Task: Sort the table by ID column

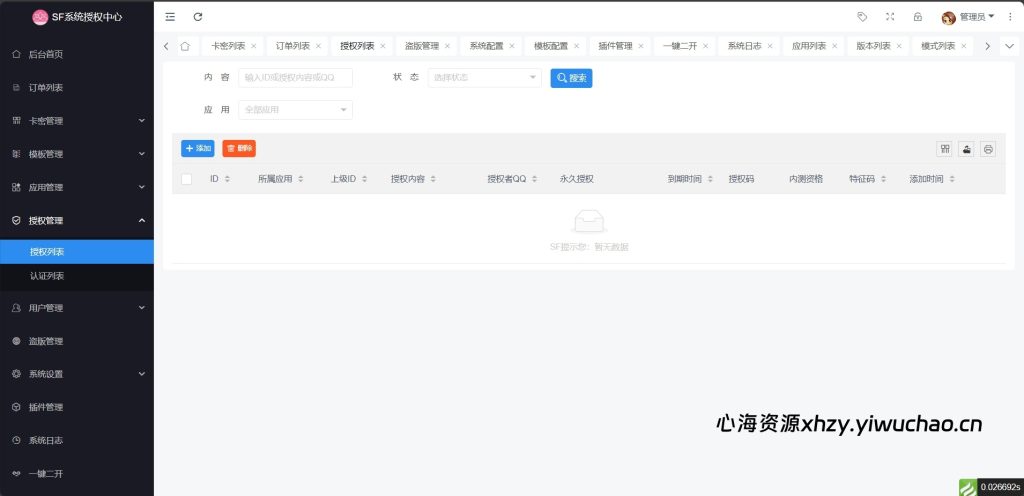Action: click(x=227, y=179)
